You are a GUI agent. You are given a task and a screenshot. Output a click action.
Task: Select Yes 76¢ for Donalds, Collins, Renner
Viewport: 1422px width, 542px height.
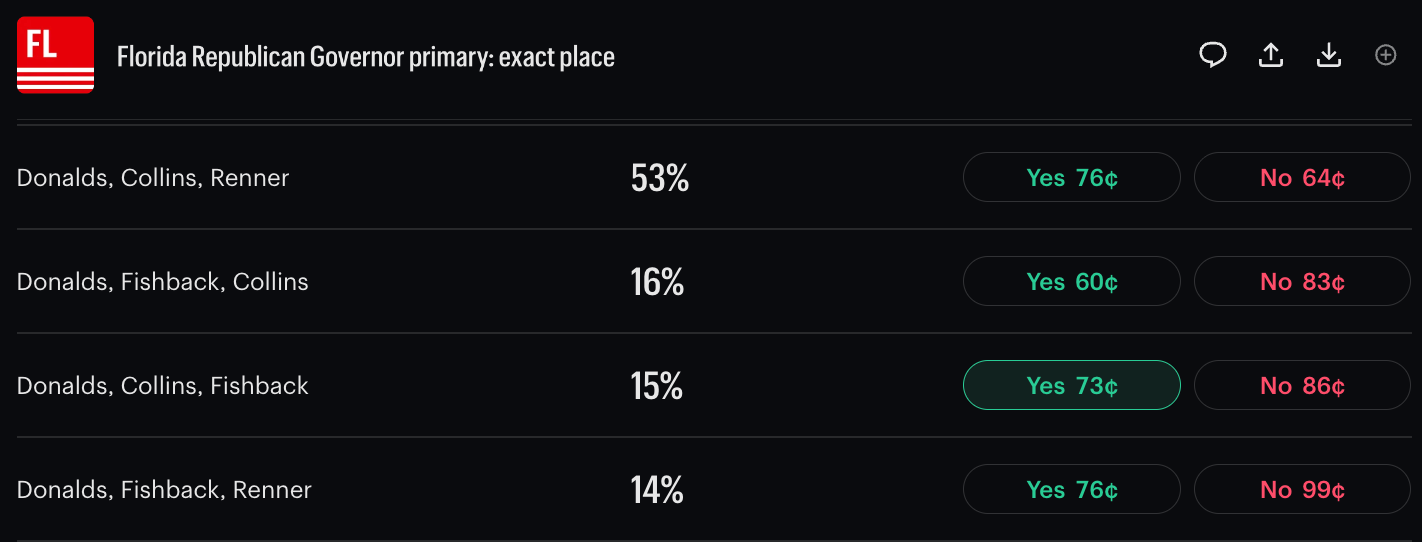point(1072,178)
